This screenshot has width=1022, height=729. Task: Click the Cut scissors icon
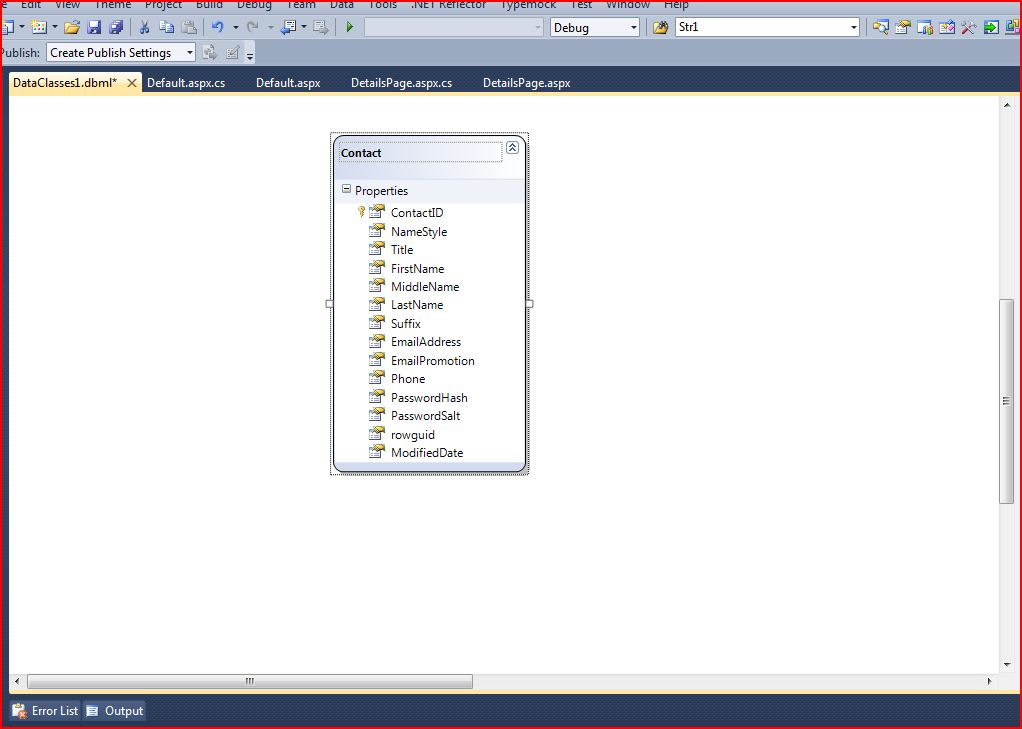coord(143,27)
